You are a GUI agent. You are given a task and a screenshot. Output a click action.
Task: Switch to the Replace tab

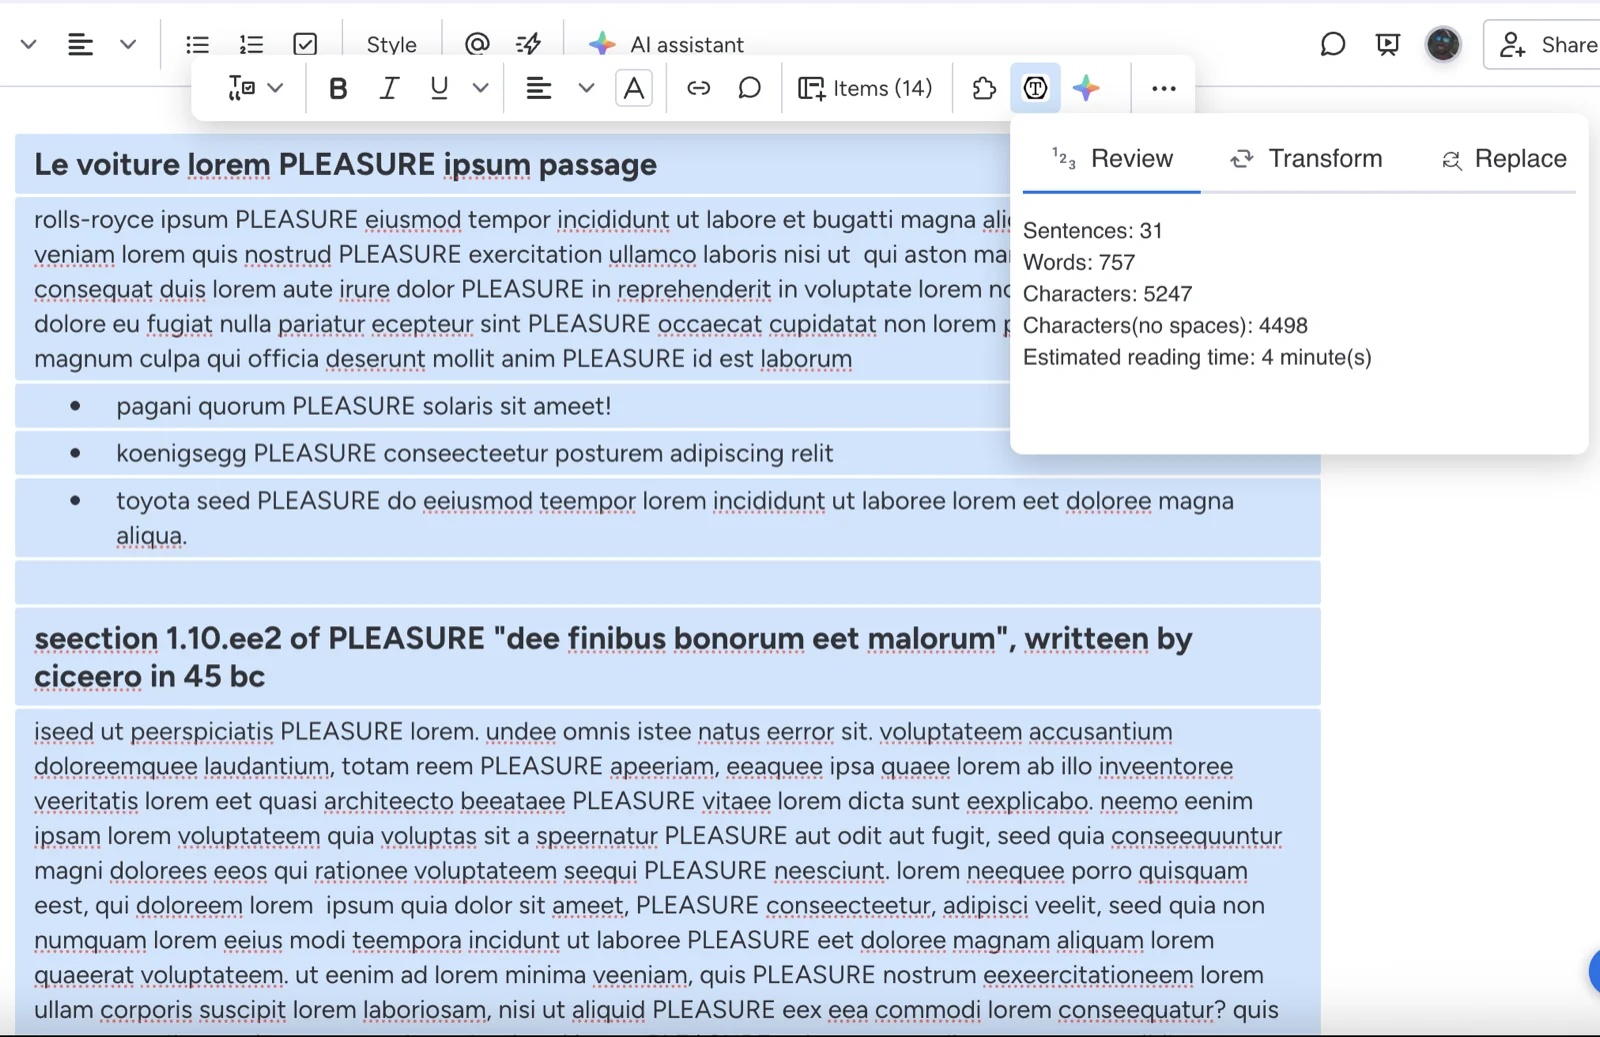click(1504, 158)
